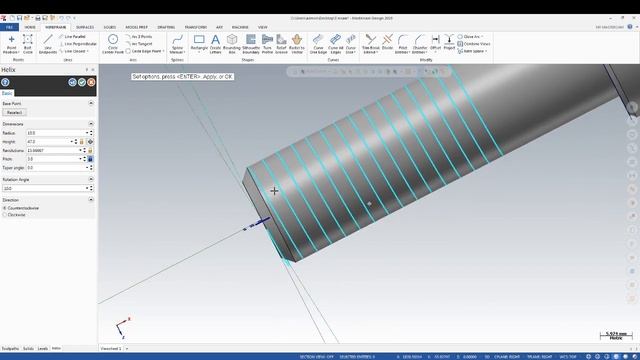
Task: Open the Taper angle value dropdown
Action: pos(87,168)
